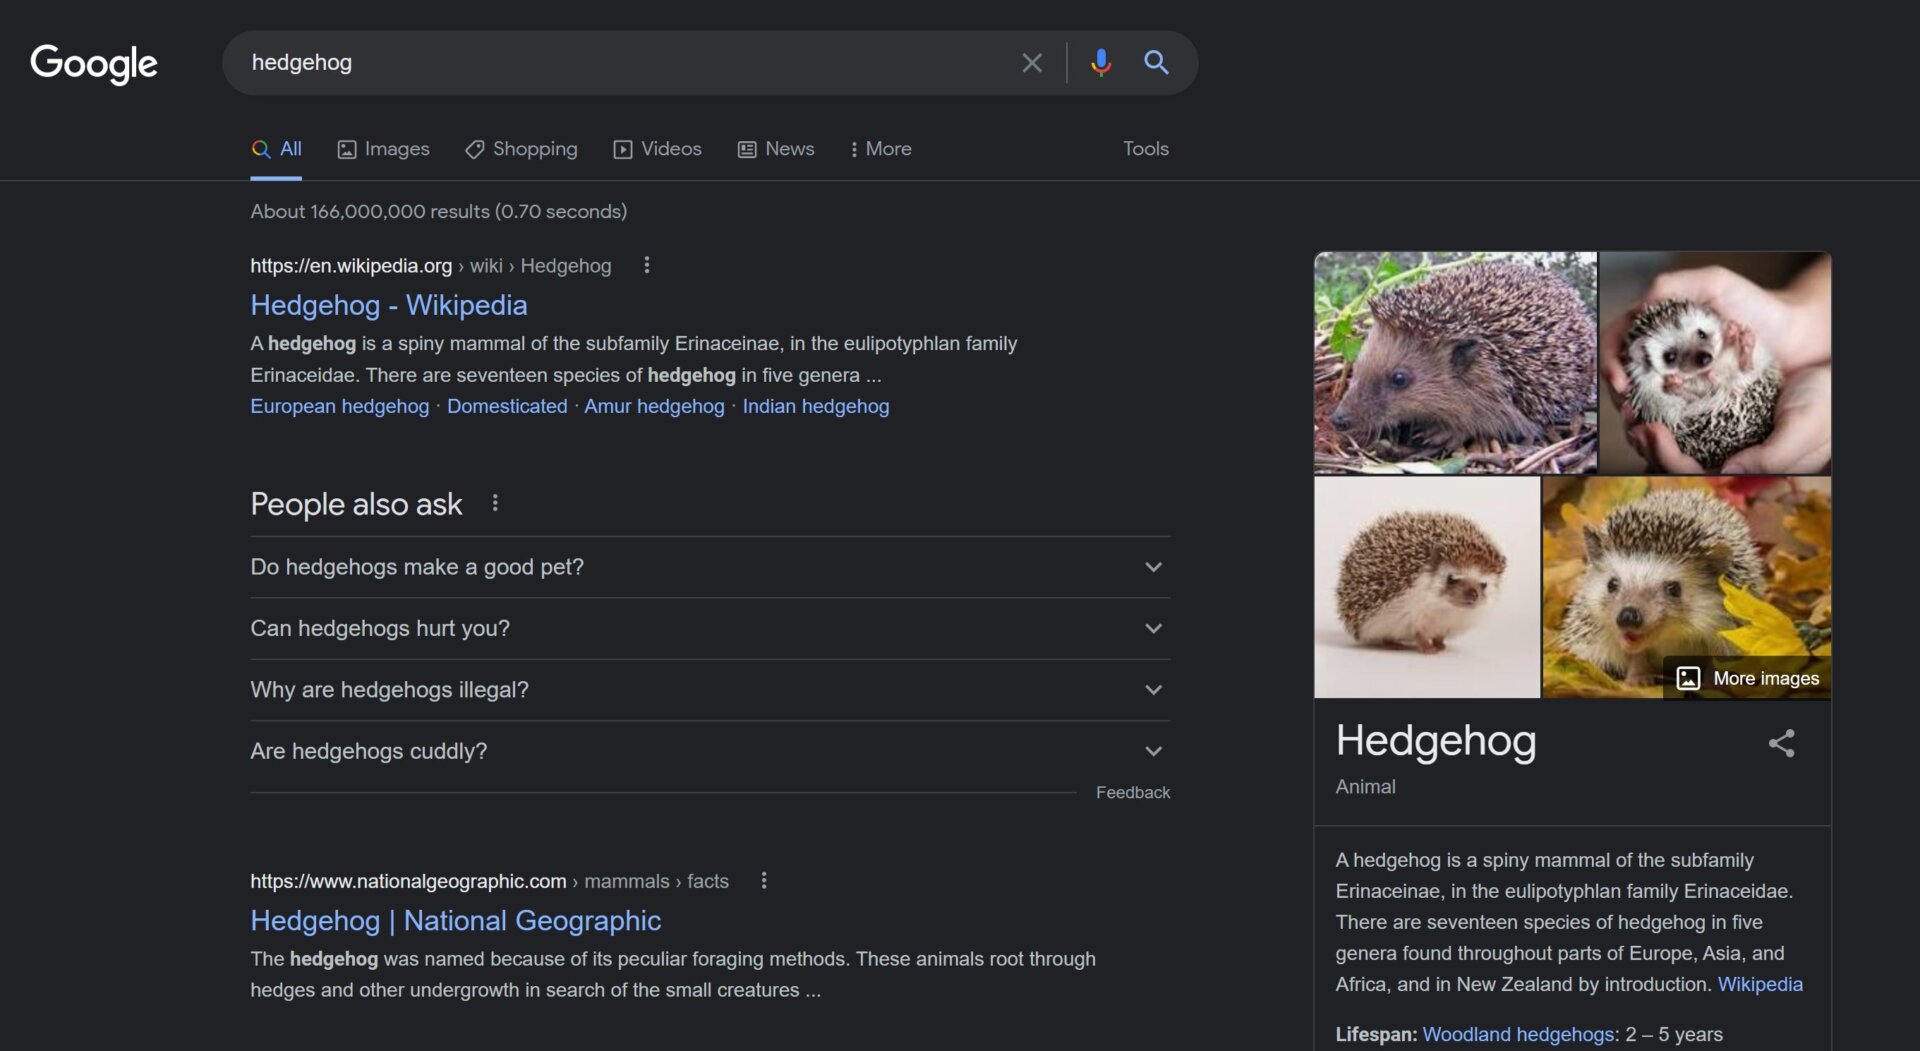
Task: Click the magnifying glass to search
Action: tap(1156, 62)
